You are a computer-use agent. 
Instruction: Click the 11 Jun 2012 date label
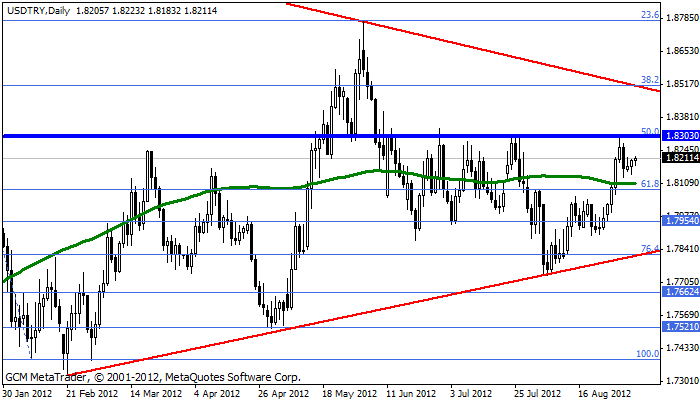click(411, 394)
